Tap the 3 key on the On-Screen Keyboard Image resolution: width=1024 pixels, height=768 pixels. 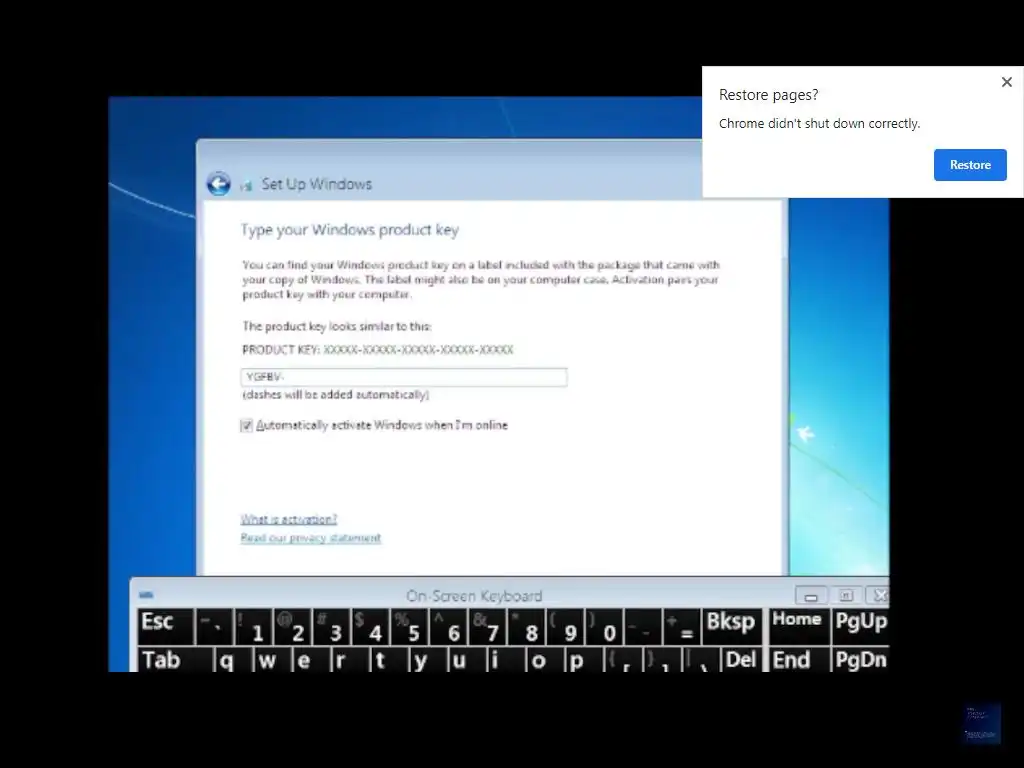coord(332,626)
